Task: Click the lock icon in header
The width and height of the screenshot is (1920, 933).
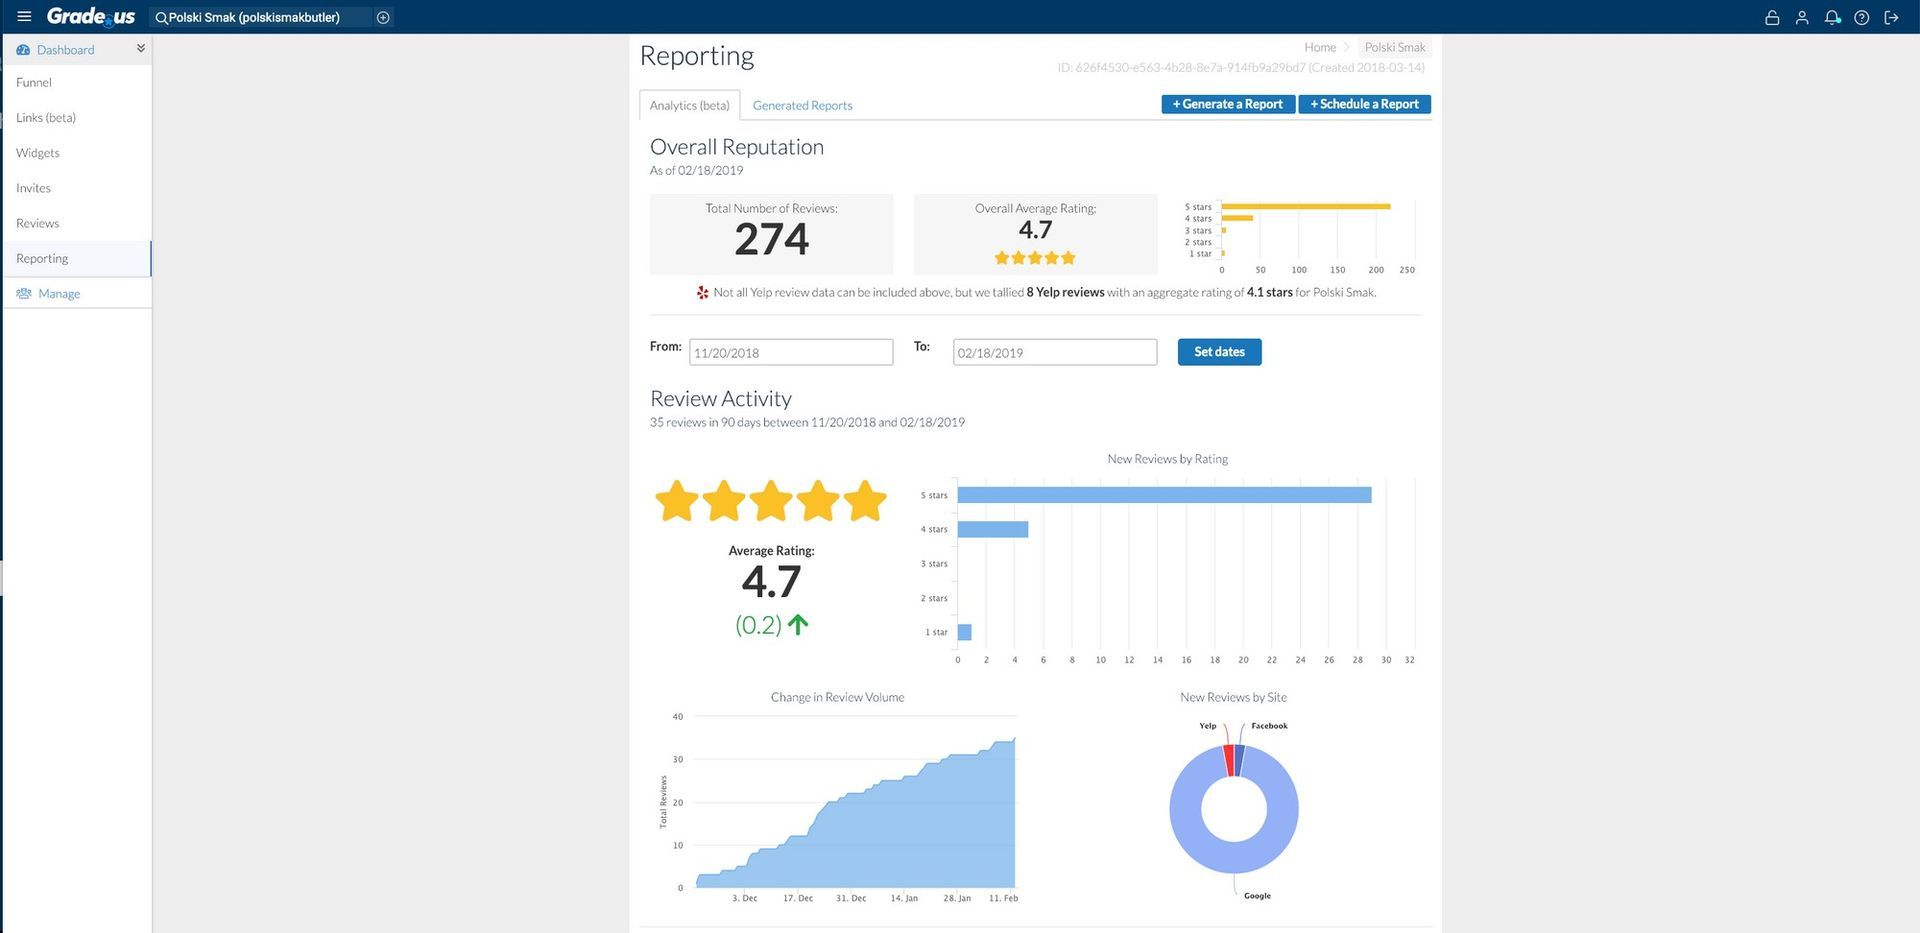Action: [1772, 17]
